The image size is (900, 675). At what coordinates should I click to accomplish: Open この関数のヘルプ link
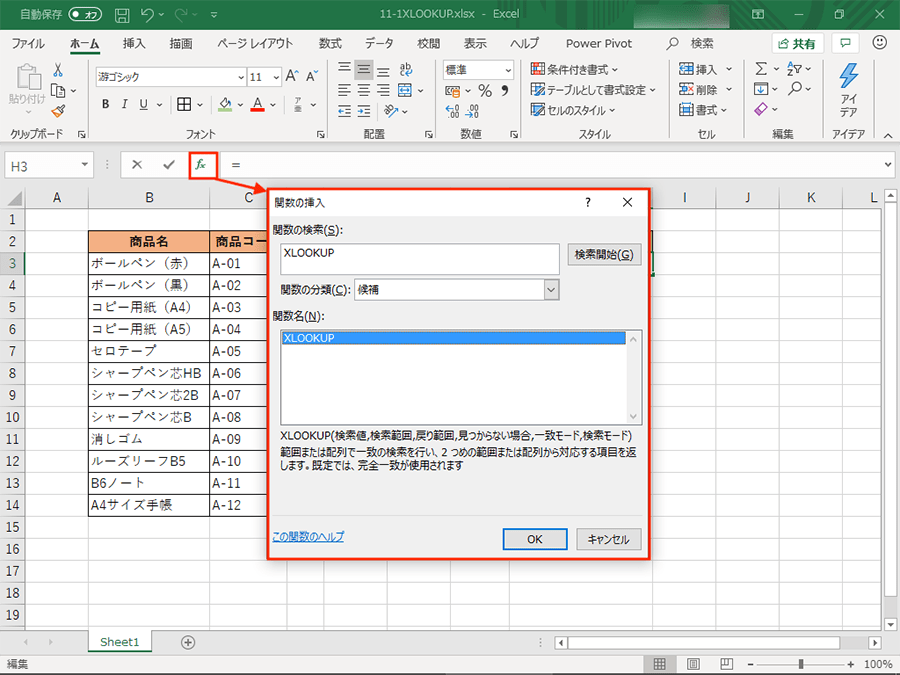point(308,537)
